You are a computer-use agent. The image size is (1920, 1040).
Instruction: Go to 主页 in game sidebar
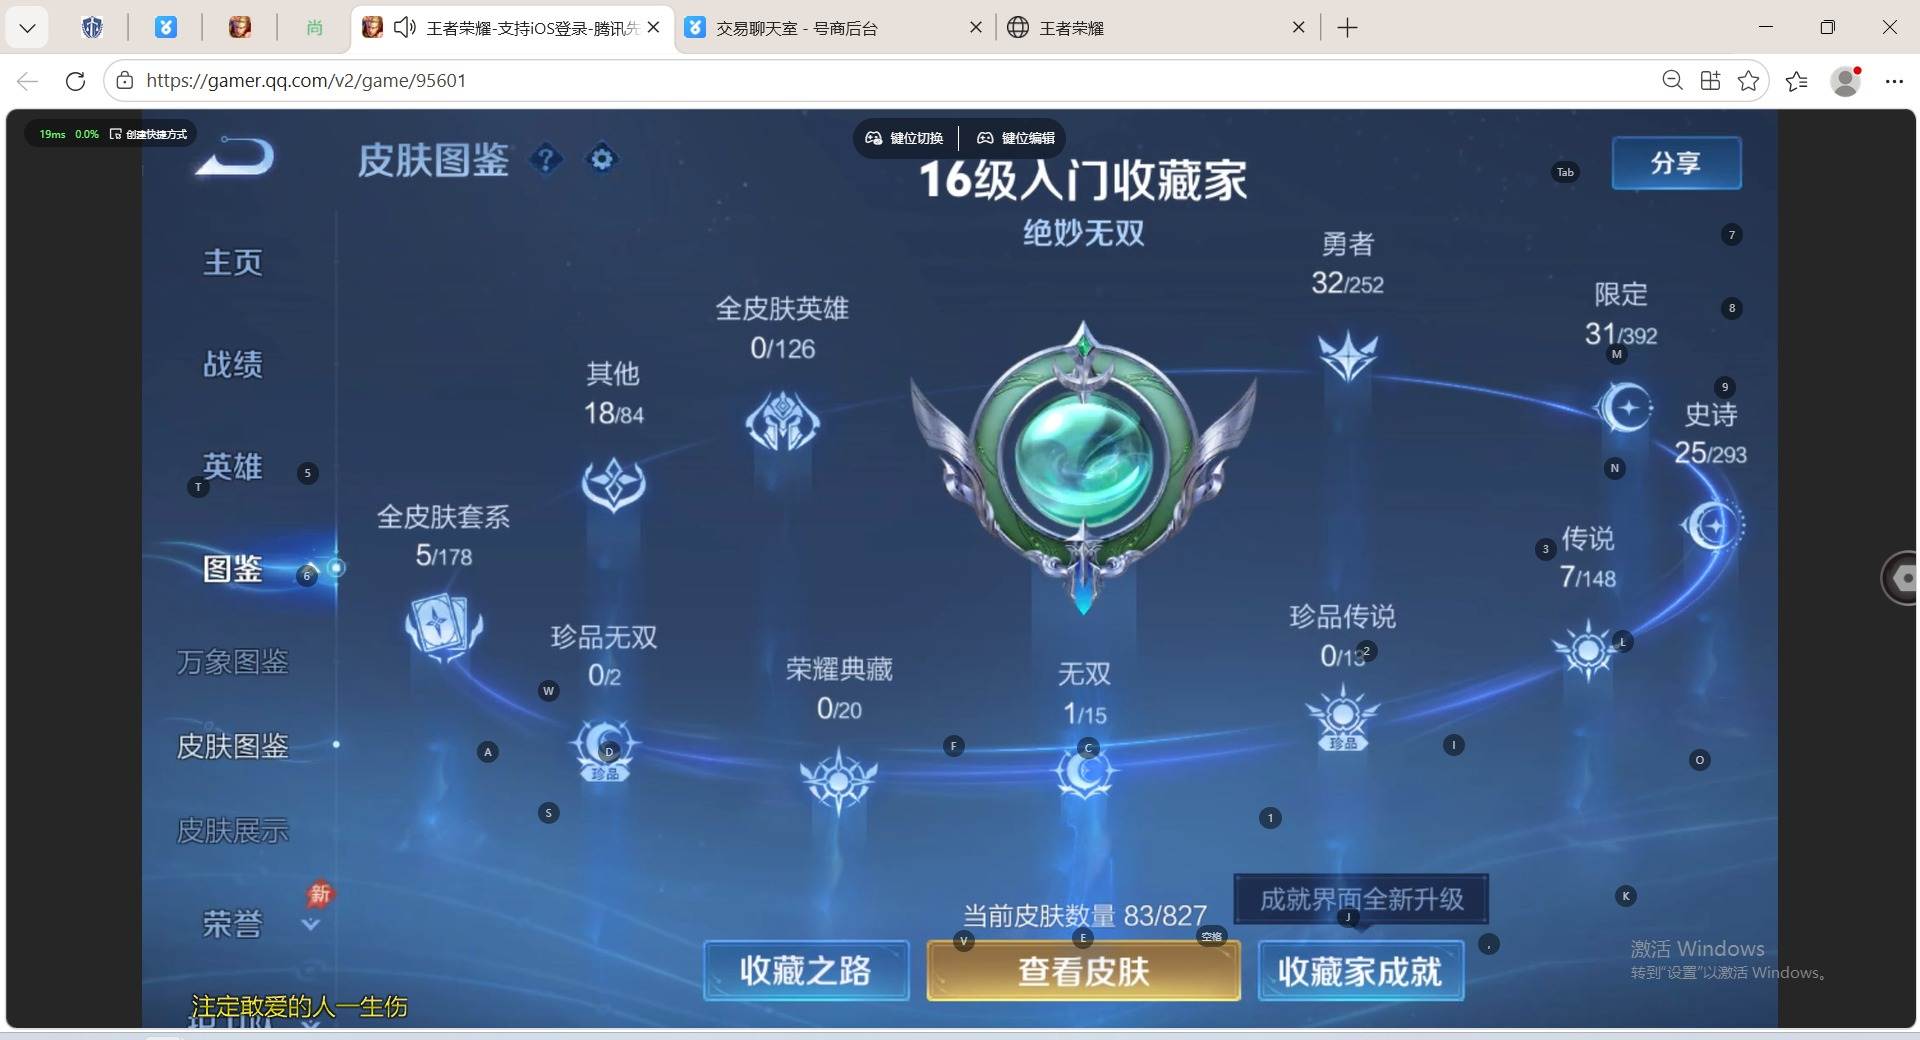pos(233,263)
